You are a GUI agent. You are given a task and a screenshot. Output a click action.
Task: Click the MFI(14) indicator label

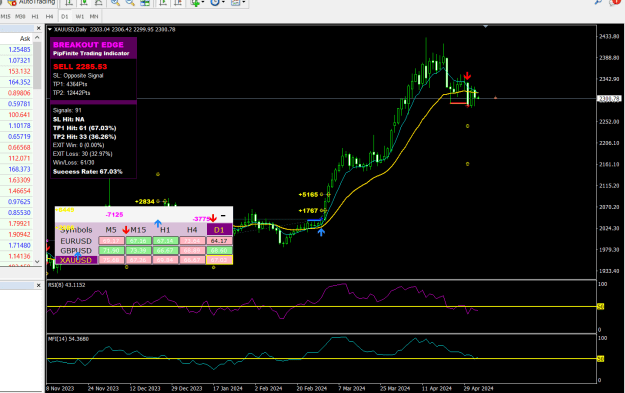coord(68,339)
